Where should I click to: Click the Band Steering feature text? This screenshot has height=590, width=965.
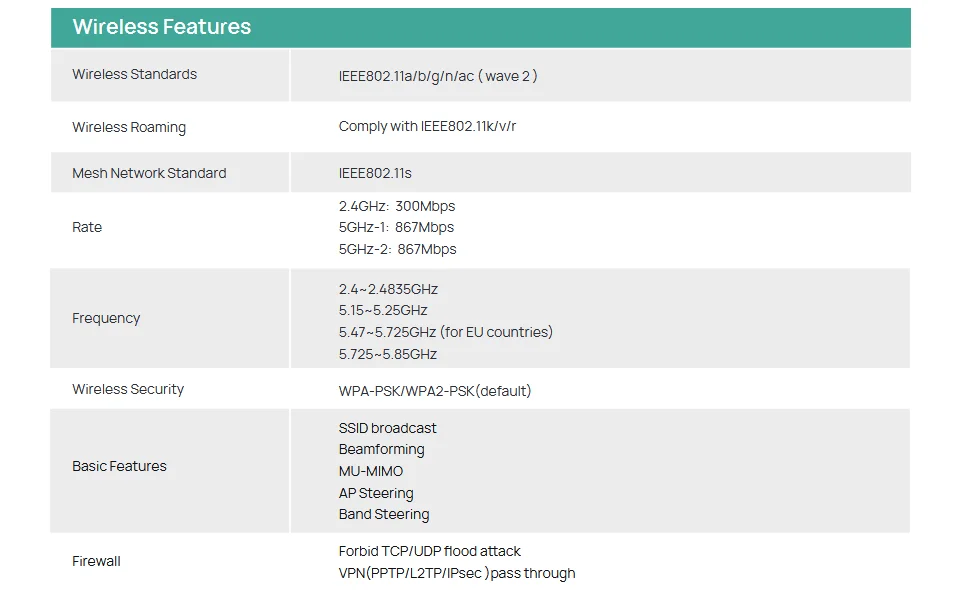point(384,514)
